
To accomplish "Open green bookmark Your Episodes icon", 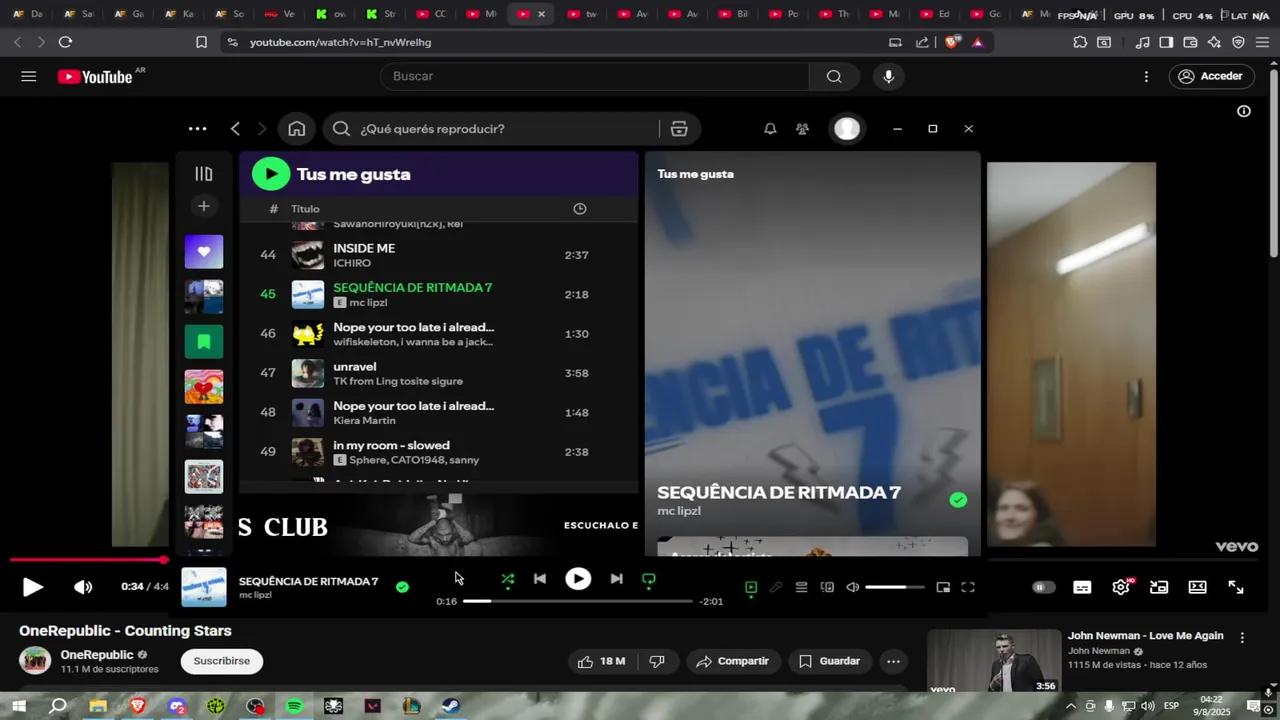I will (x=204, y=342).
